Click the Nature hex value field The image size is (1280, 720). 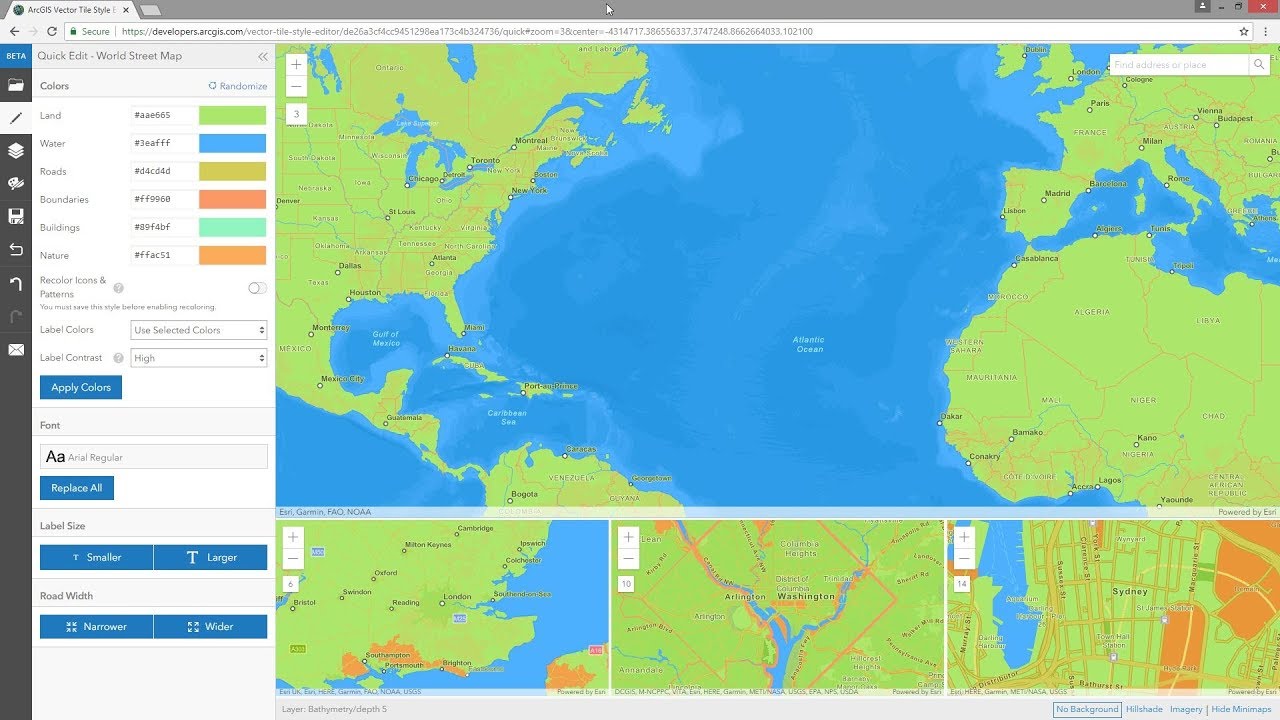(164, 256)
